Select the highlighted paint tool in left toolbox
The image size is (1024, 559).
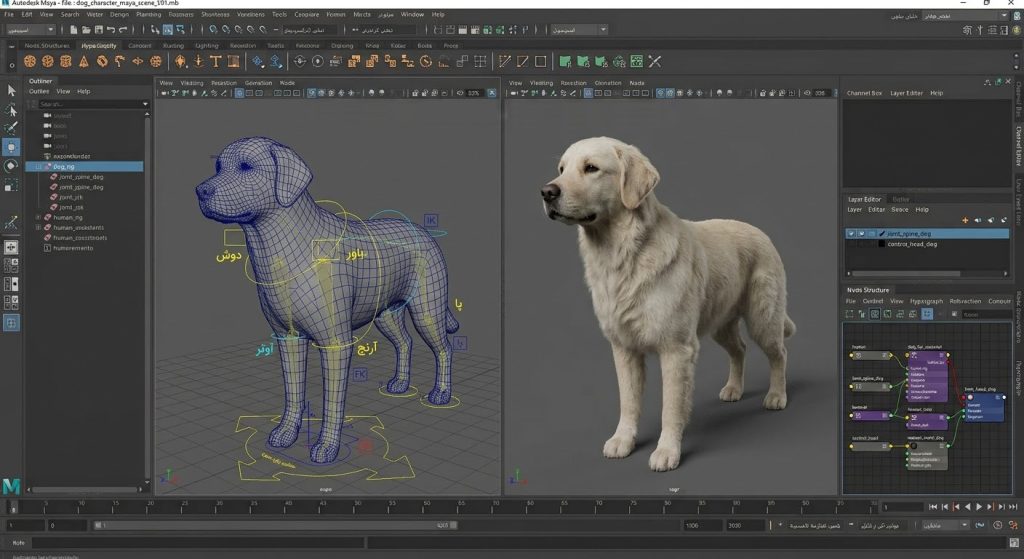[x=11, y=146]
